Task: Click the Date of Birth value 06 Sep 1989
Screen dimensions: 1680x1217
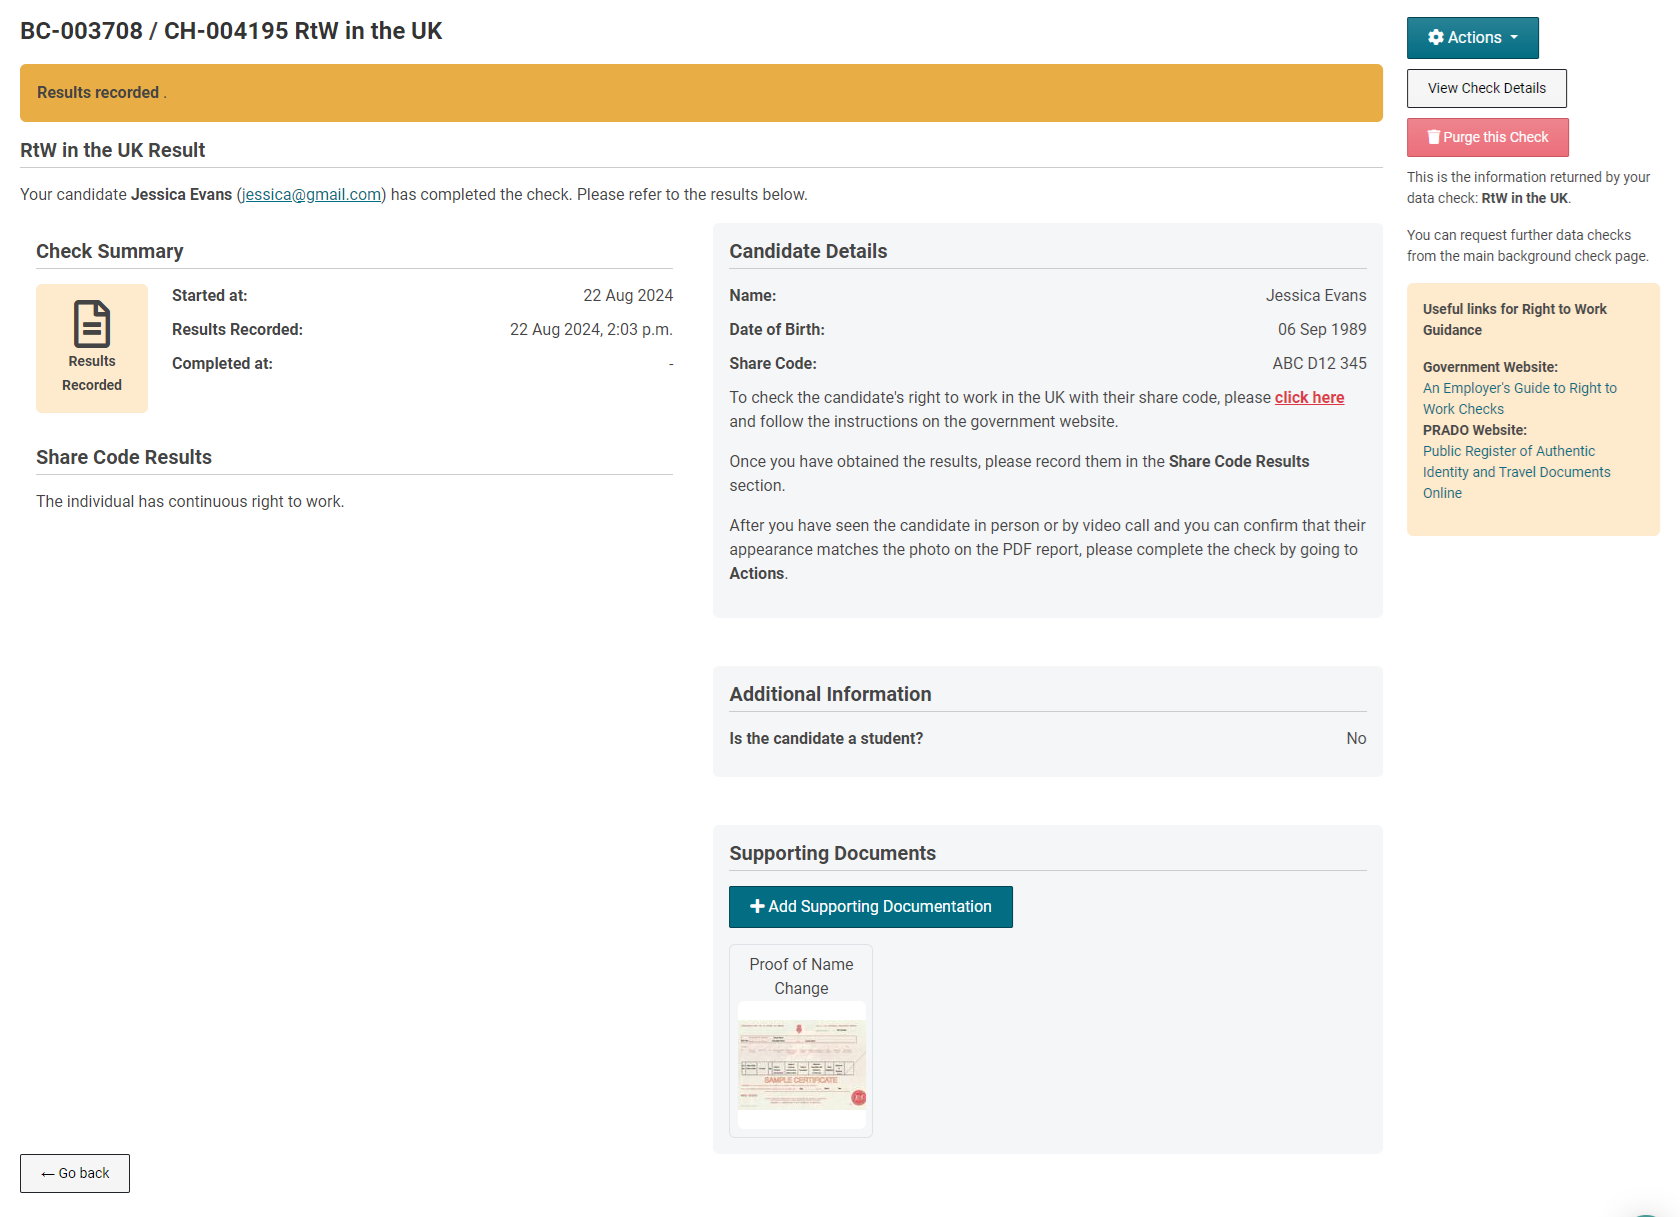Action: (x=1321, y=330)
